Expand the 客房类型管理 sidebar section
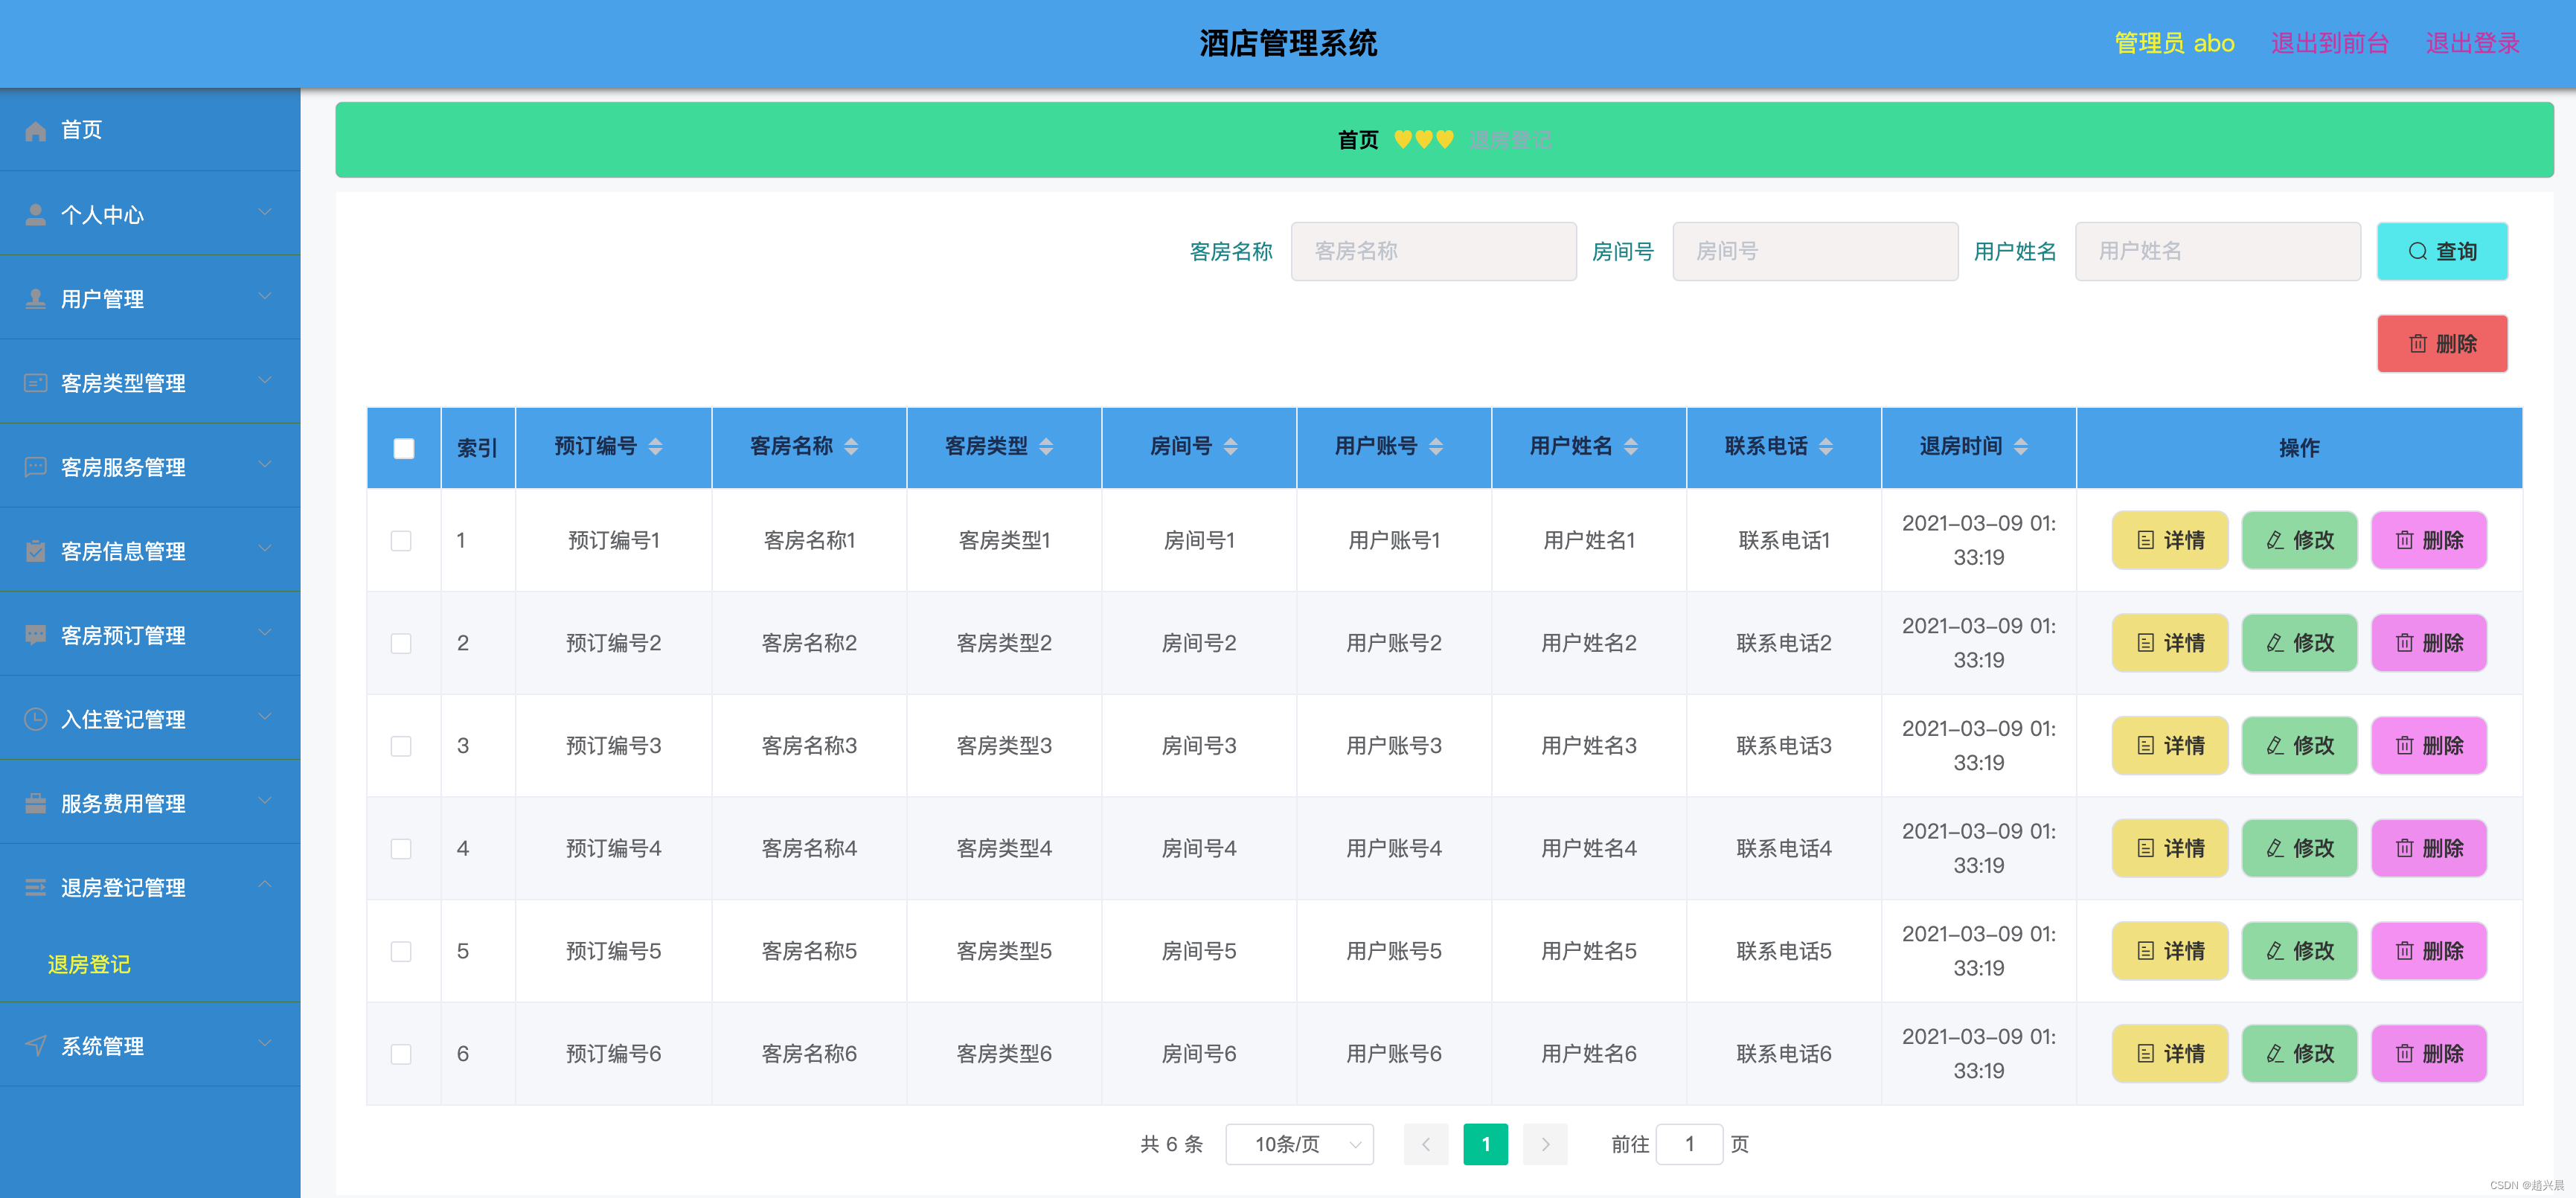Image resolution: width=2576 pixels, height=1198 pixels. click(265, 381)
